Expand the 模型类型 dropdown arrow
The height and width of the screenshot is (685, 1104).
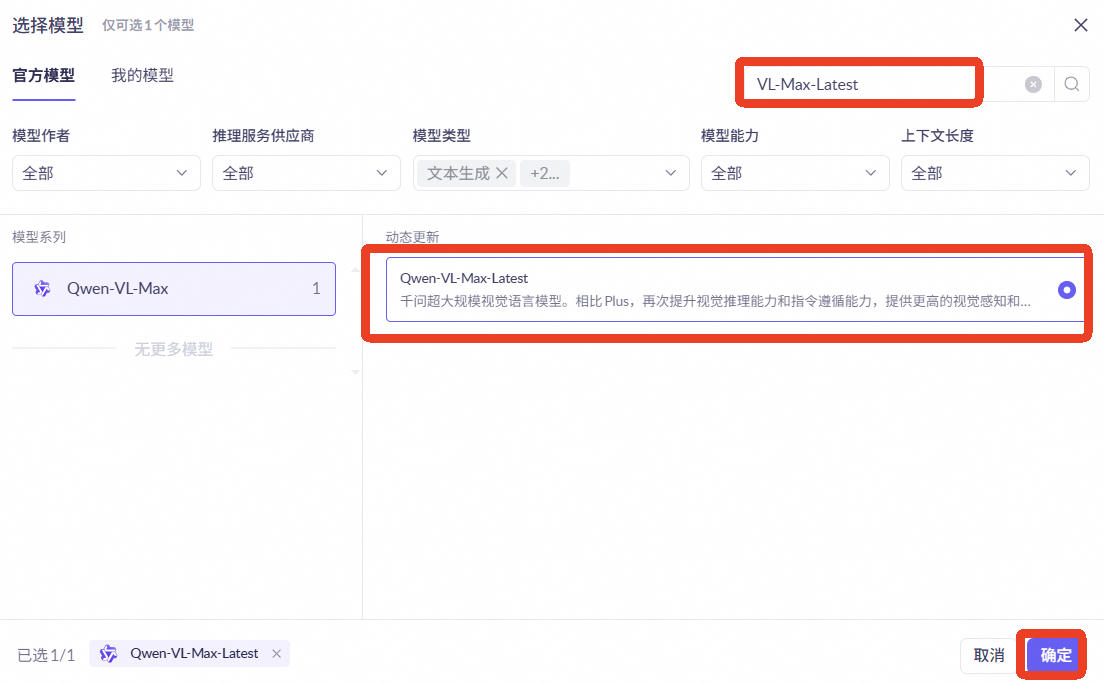point(670,173)
